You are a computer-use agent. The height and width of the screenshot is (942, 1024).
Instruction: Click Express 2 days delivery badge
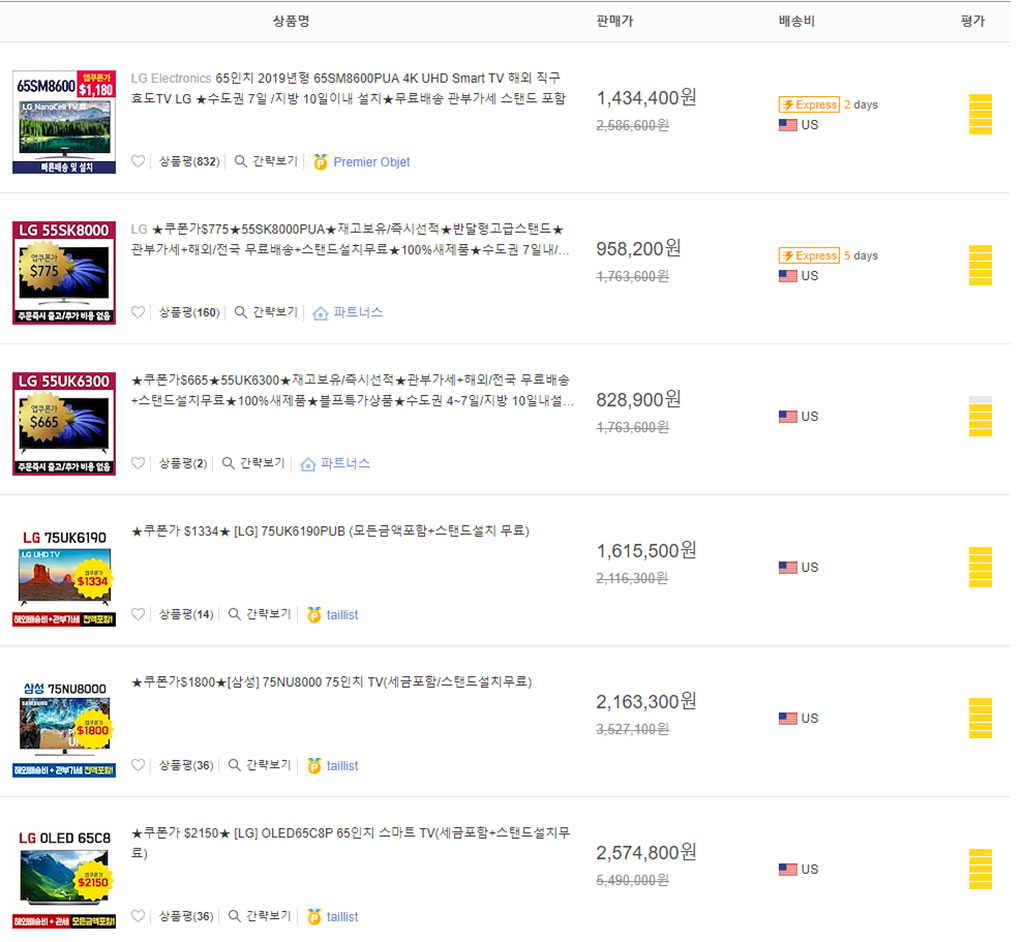pos(809,105)
